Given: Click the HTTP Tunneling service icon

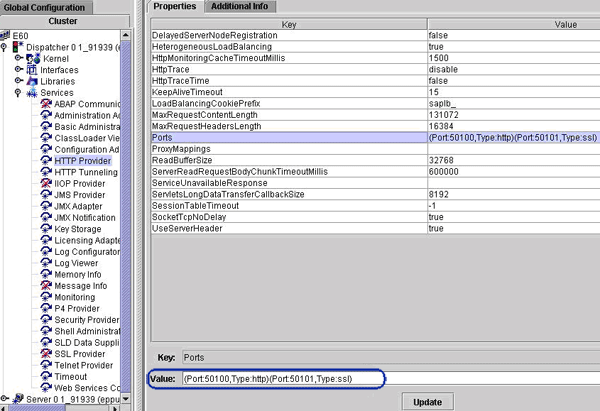Looking at the screenshot, I should tap(46, 172).
